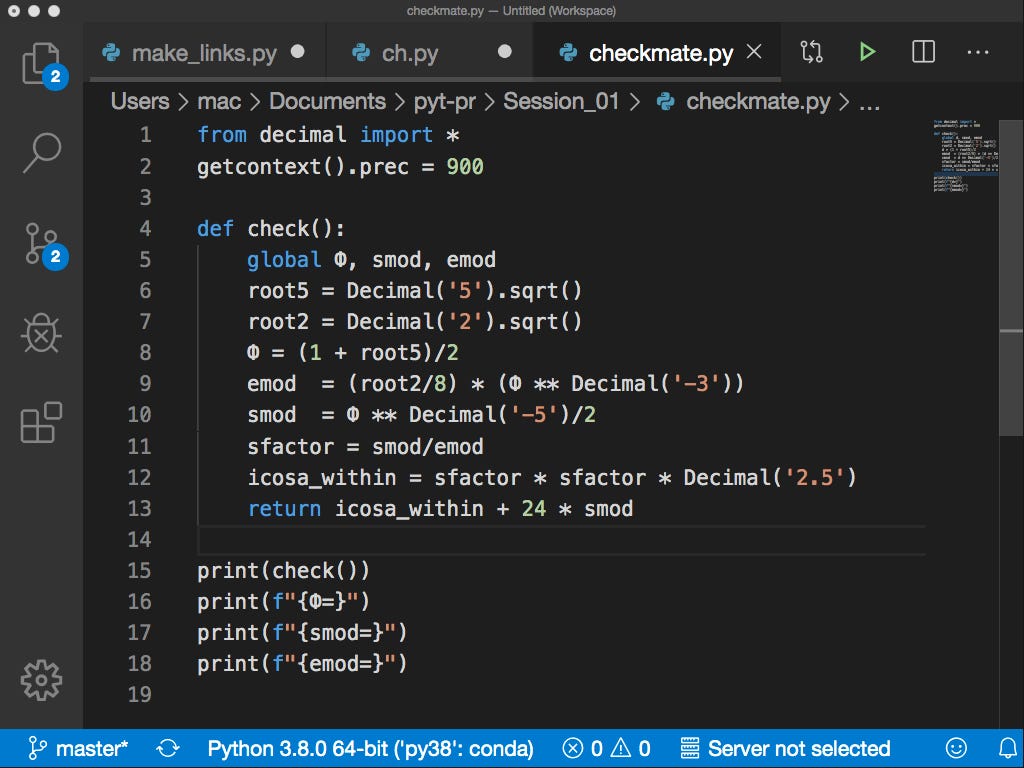
Task: Click Documents in the breadcrumb path
Action: tap(327, 101)
